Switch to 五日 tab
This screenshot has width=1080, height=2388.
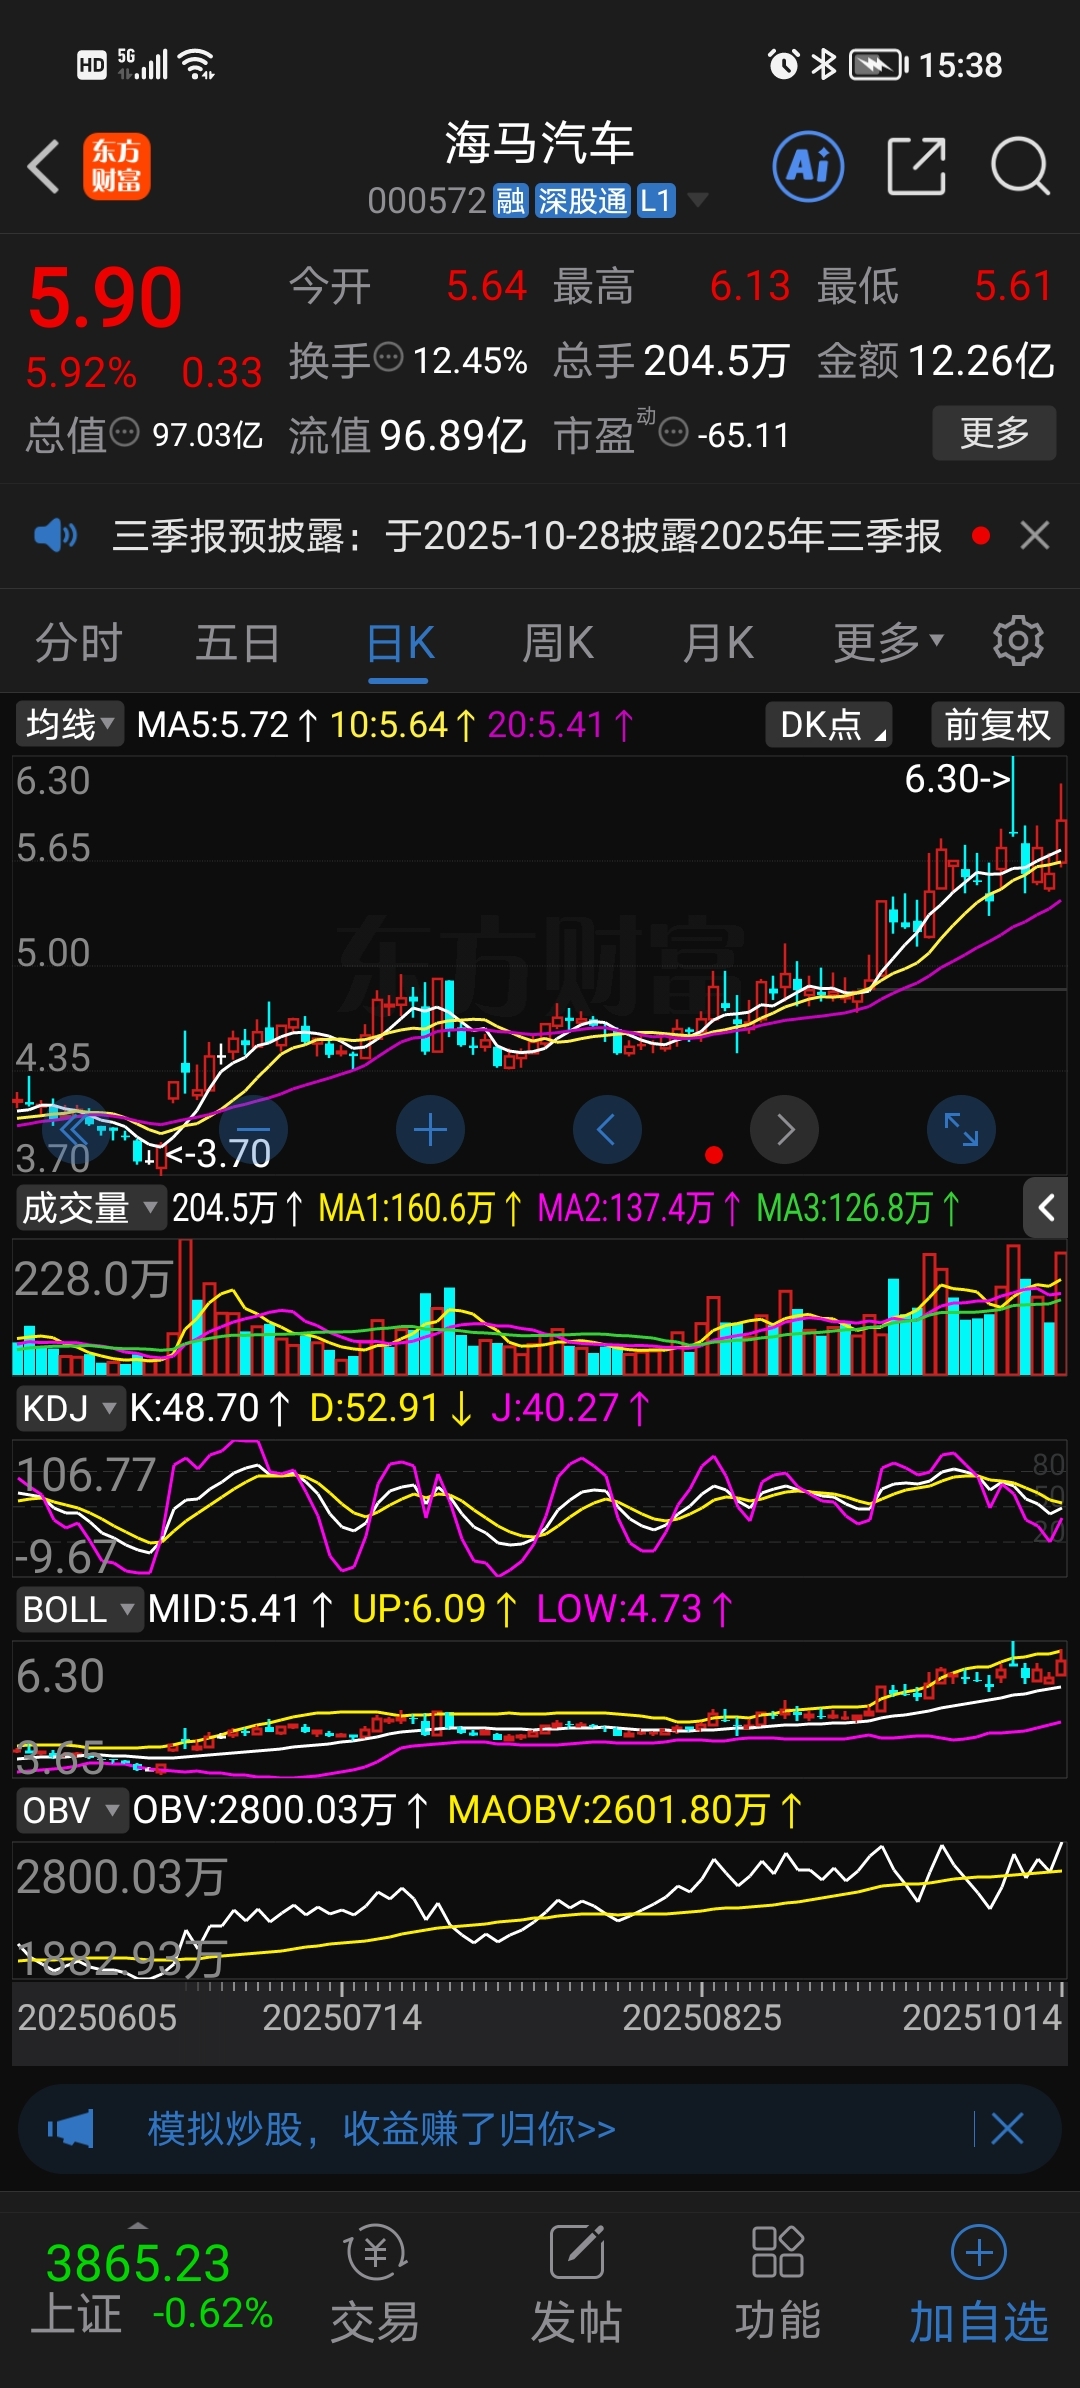(238, 642)
